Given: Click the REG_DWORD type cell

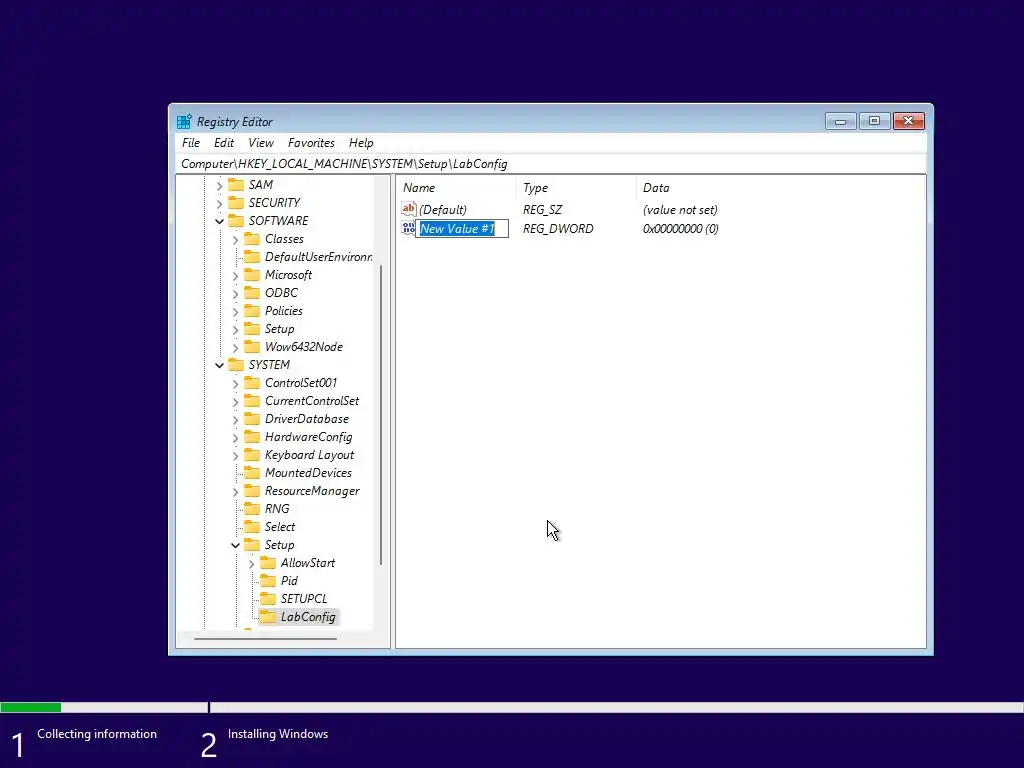Looking at the screenshot, I should tap(558, 229).
